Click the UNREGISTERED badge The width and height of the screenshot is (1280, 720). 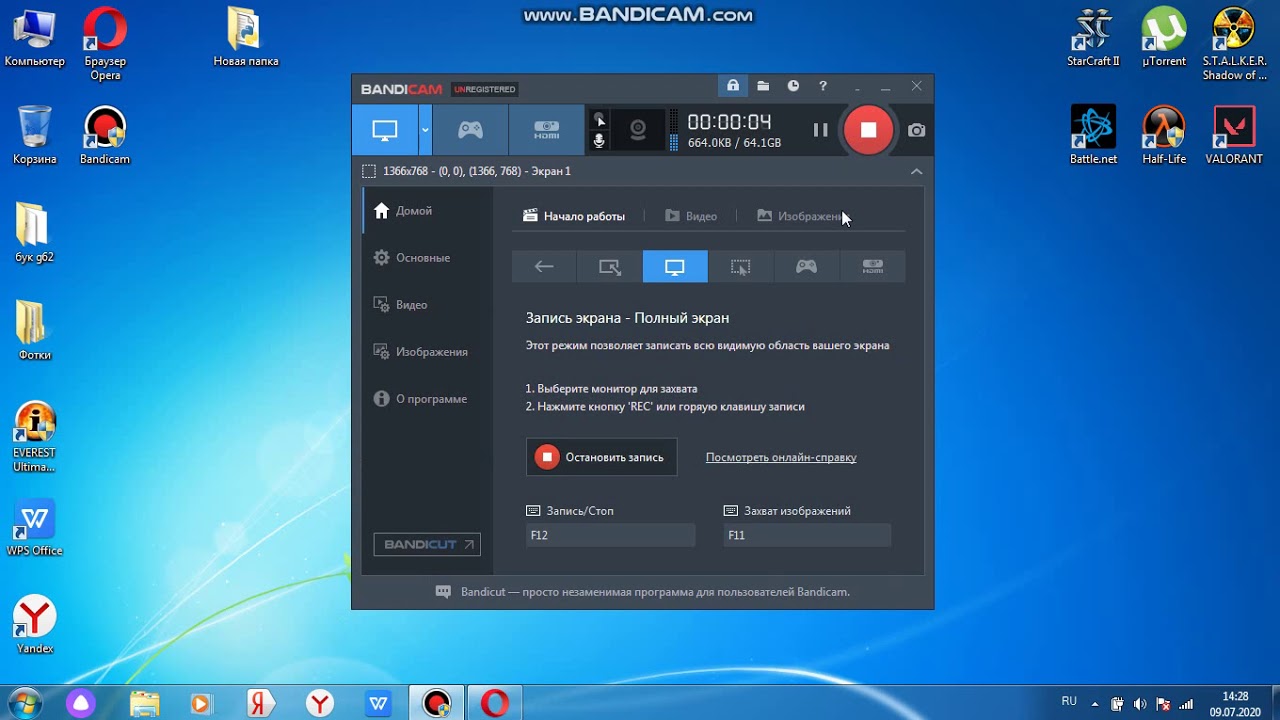485,89
